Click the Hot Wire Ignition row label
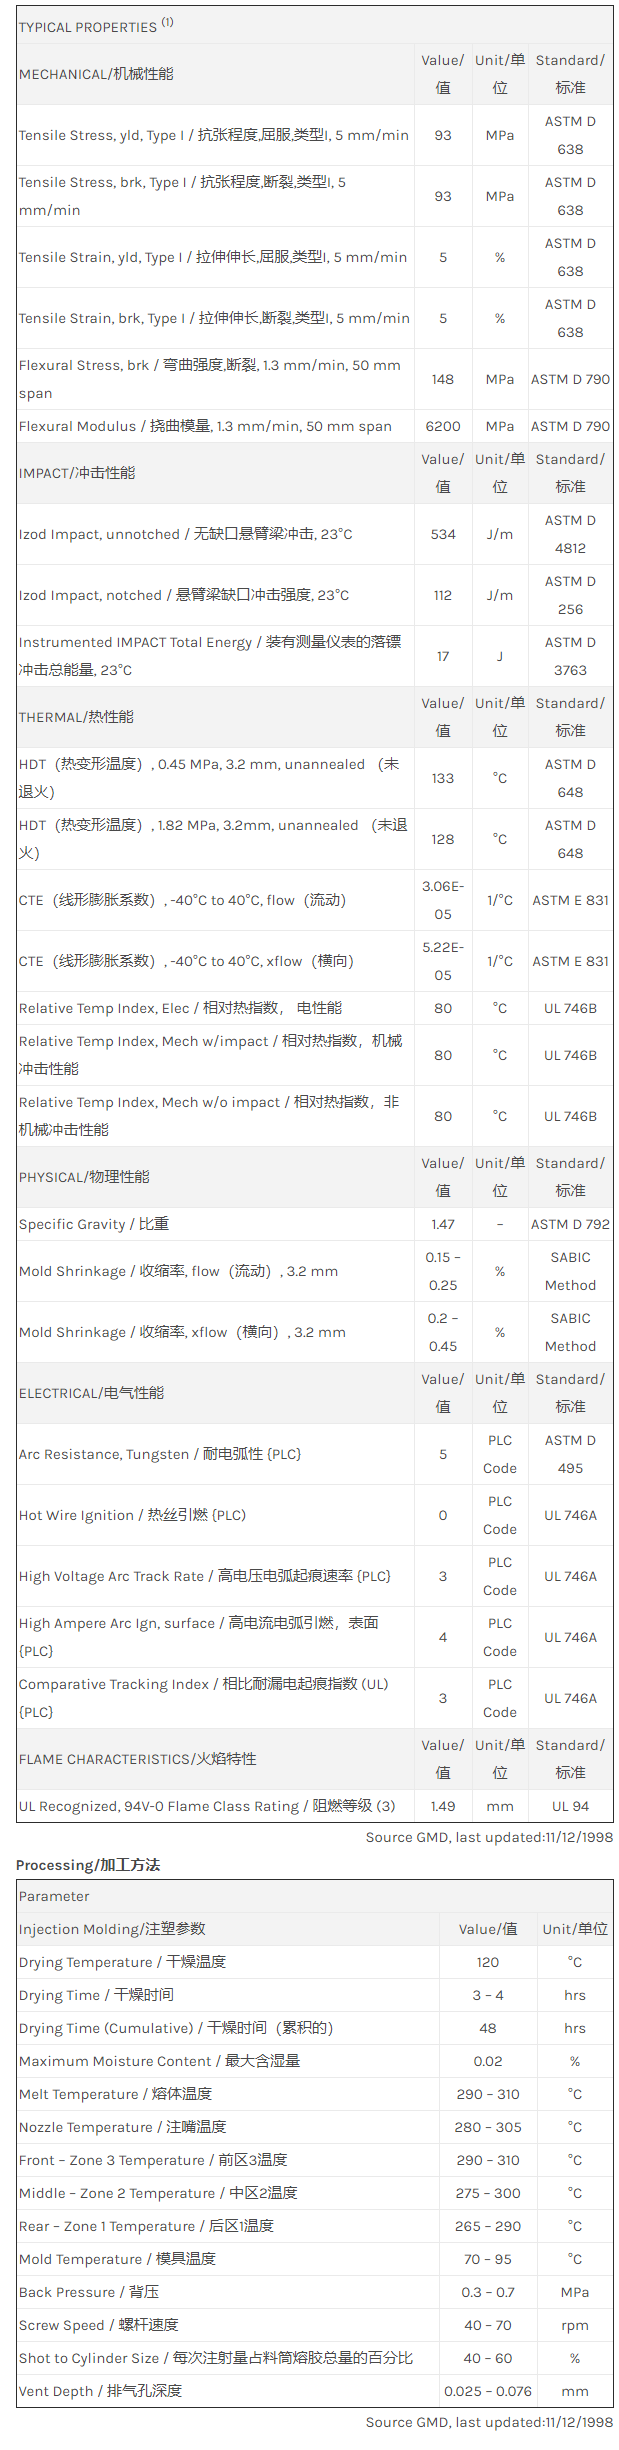 click(132, 1515)
